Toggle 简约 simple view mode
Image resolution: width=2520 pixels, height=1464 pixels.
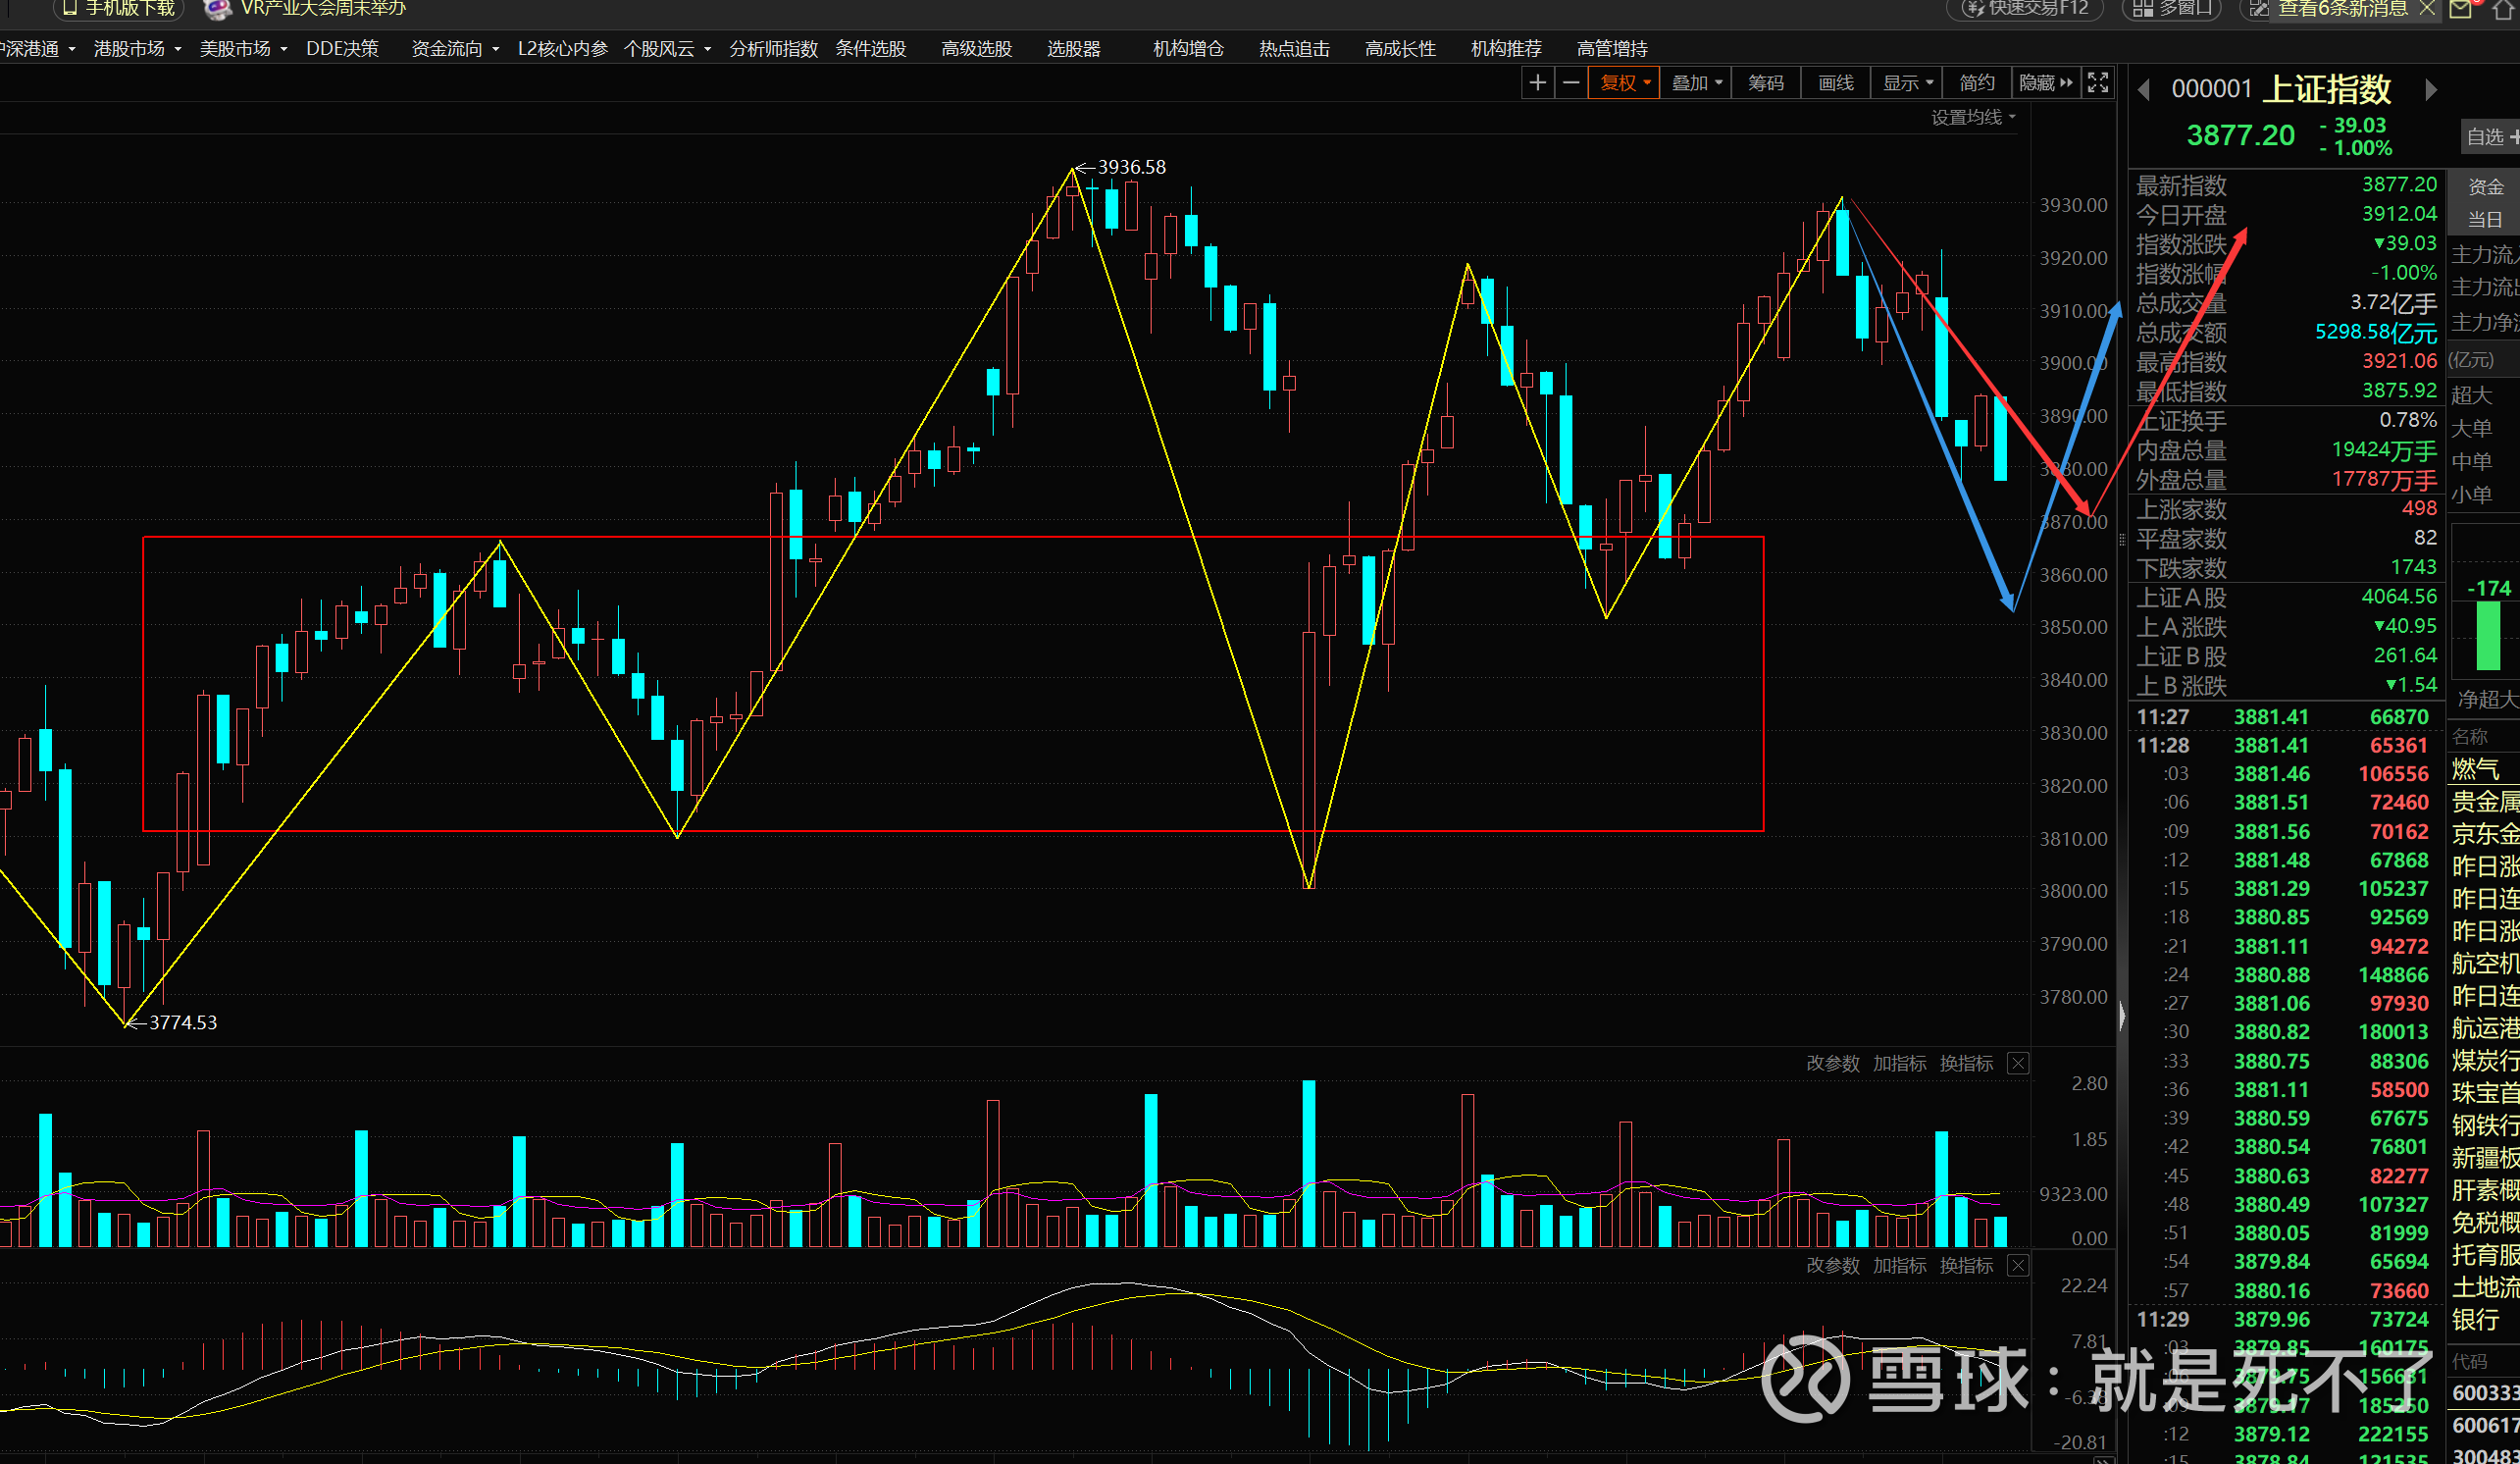tap(1976, 83)
